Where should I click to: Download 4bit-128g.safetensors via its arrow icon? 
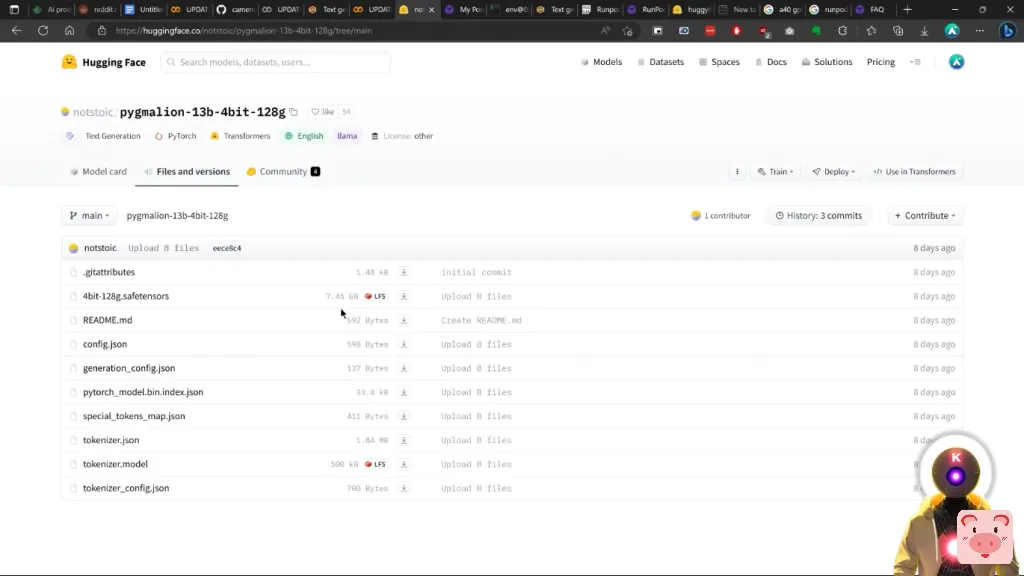click(x=404, y=296)
